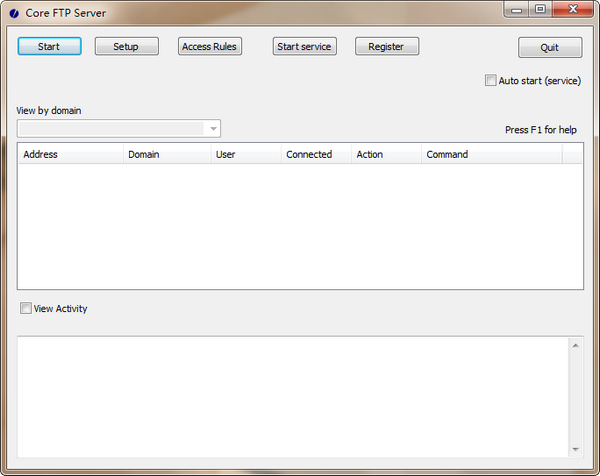This screenshot has height=476, width=600.
Task: Click the Register button
Action: click(x=387, y=46)
